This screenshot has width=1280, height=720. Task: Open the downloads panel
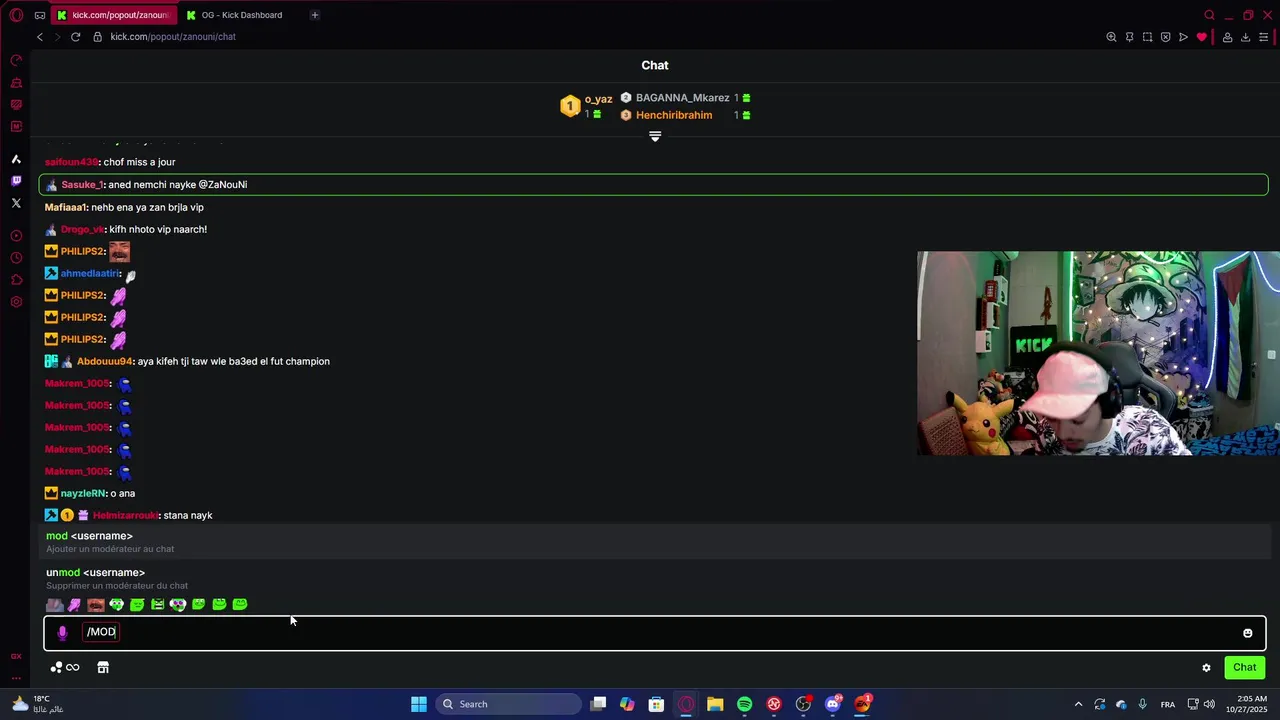1245,37
